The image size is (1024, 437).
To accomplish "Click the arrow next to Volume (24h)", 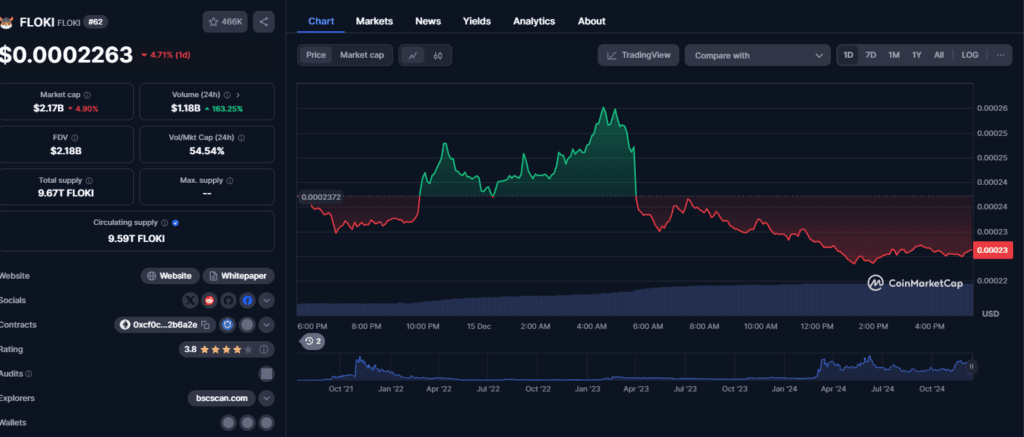I will 238,95.
